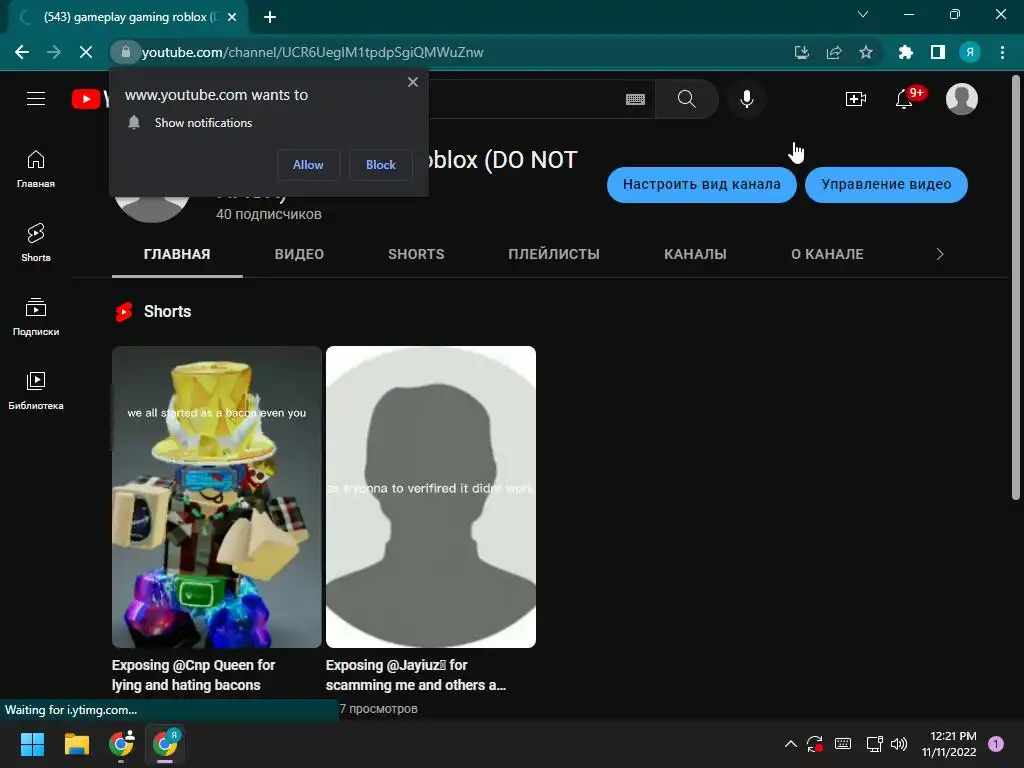
Task: Open the account avatar menu
Action: tap(961, 99)
